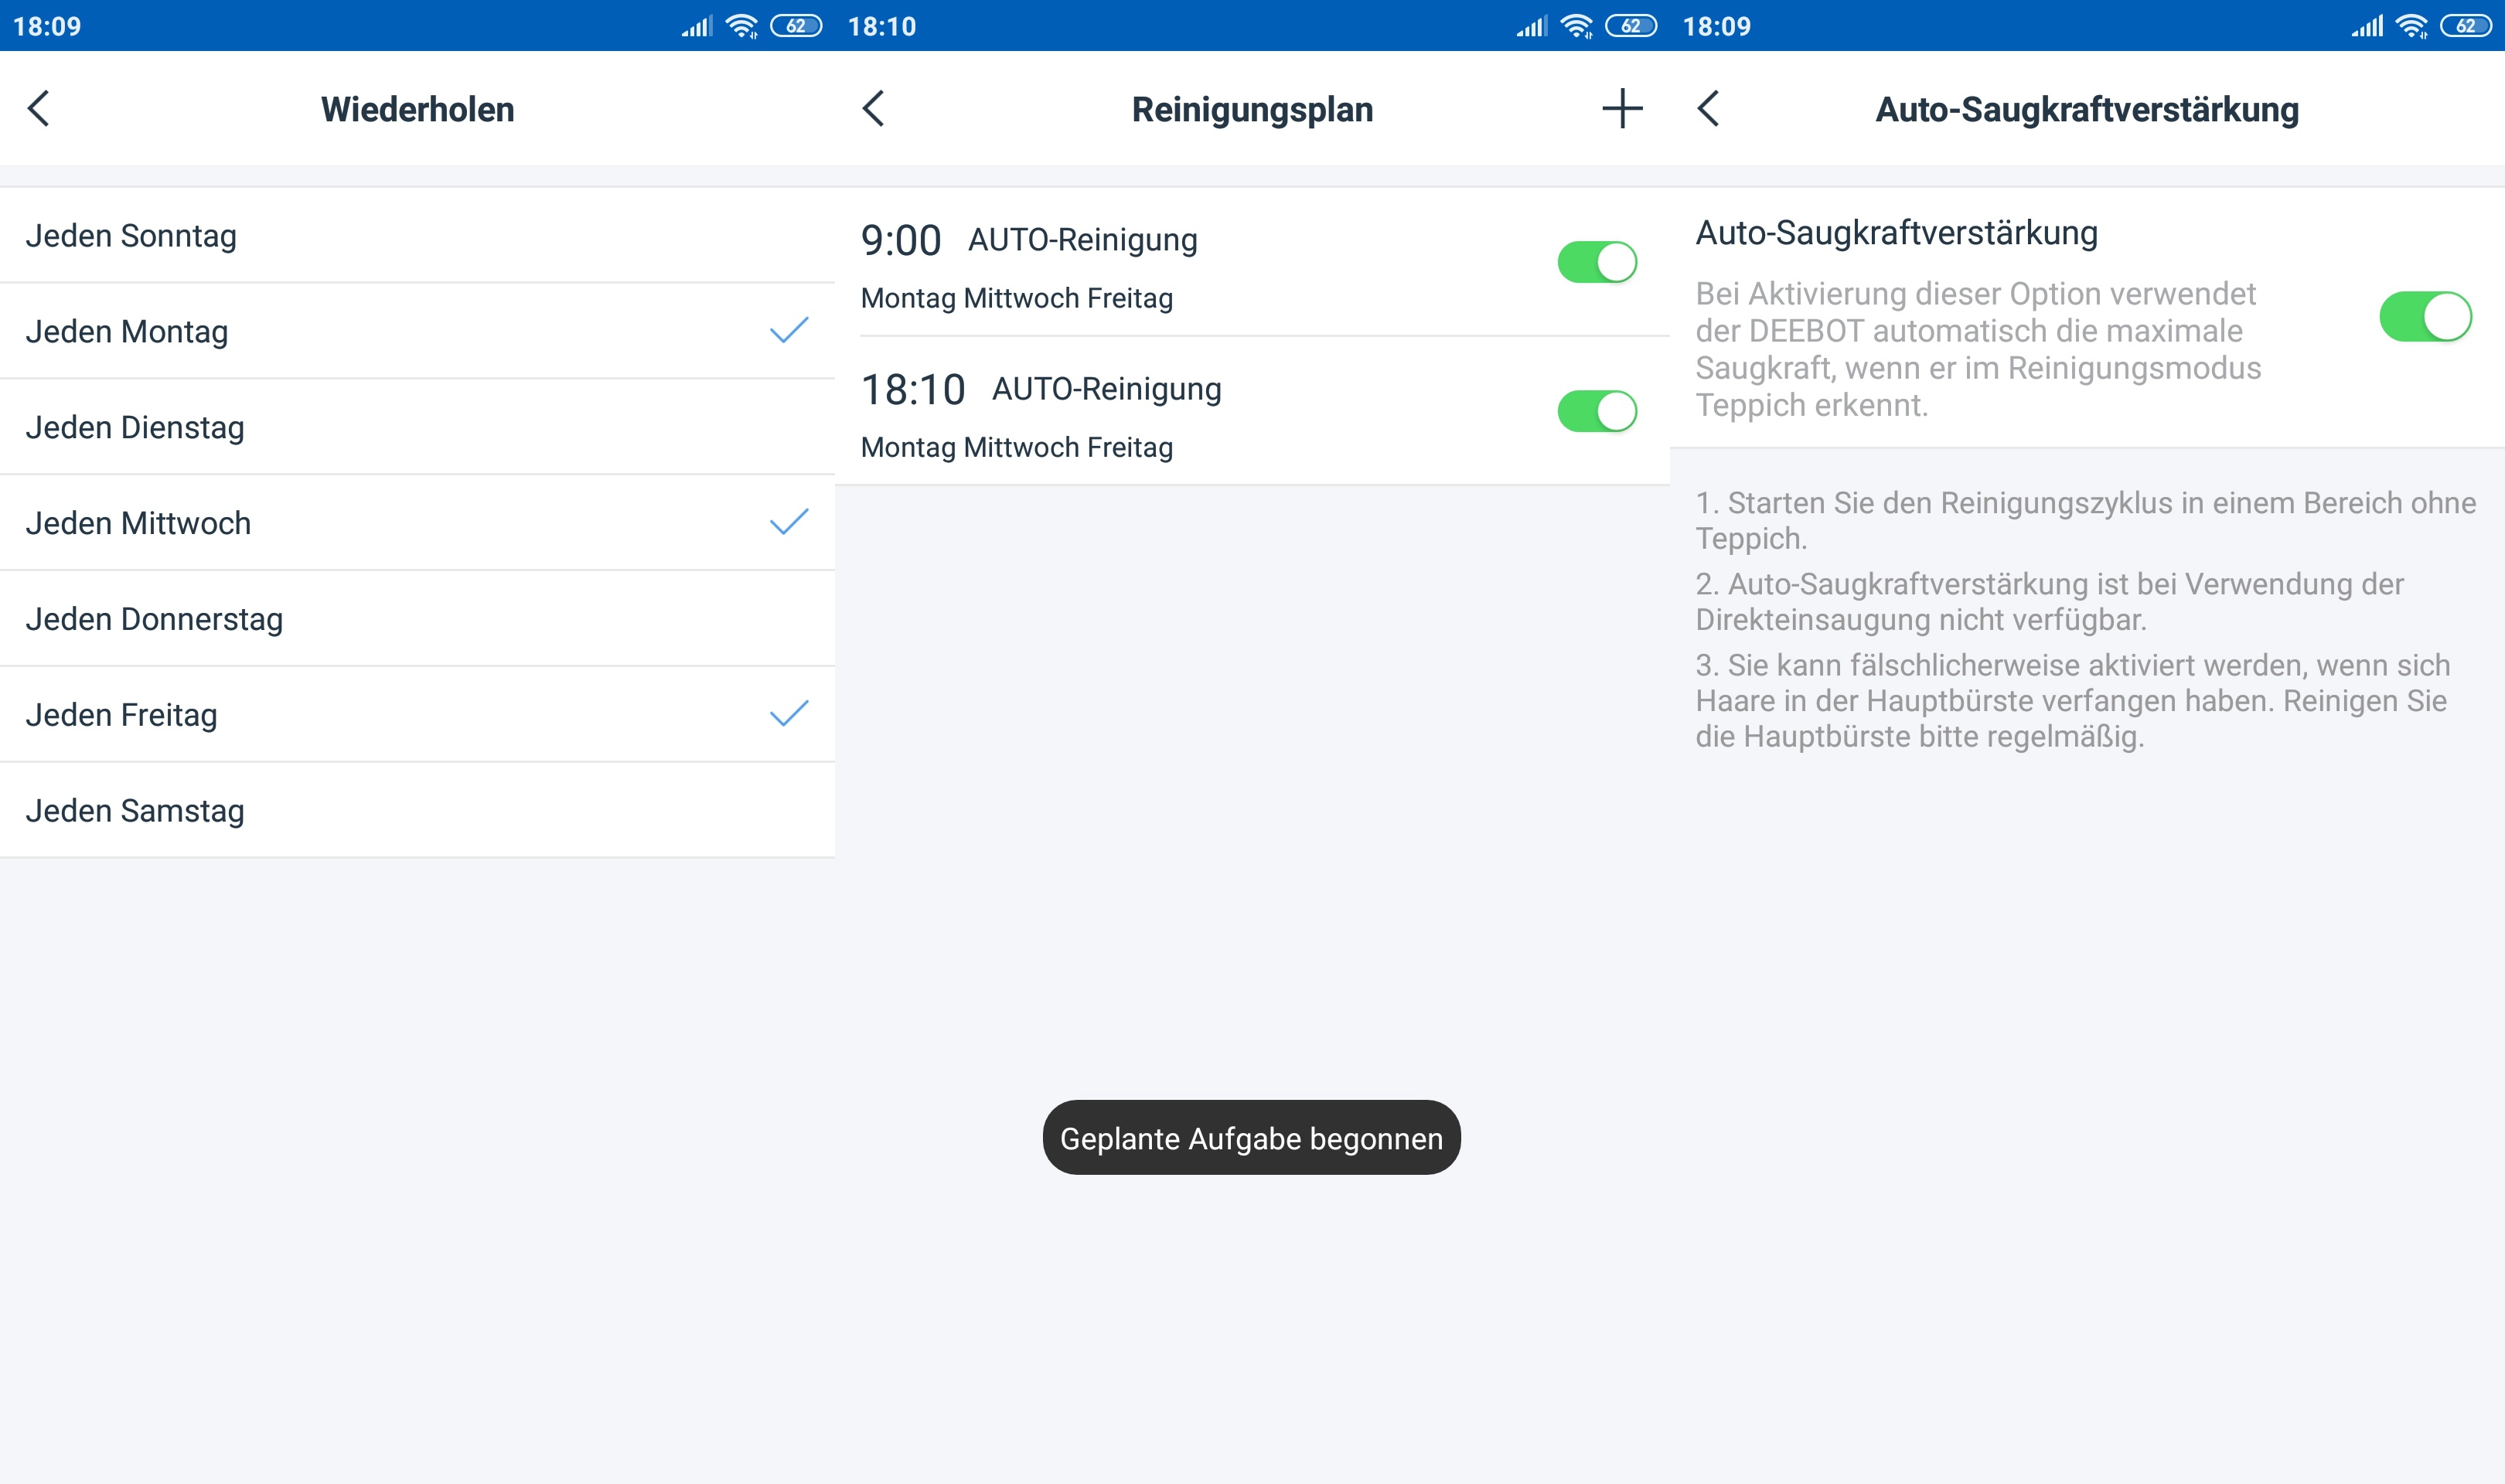Go back from the Auto-Saugkraftverstärkung screen

(x=1708, y=108)
